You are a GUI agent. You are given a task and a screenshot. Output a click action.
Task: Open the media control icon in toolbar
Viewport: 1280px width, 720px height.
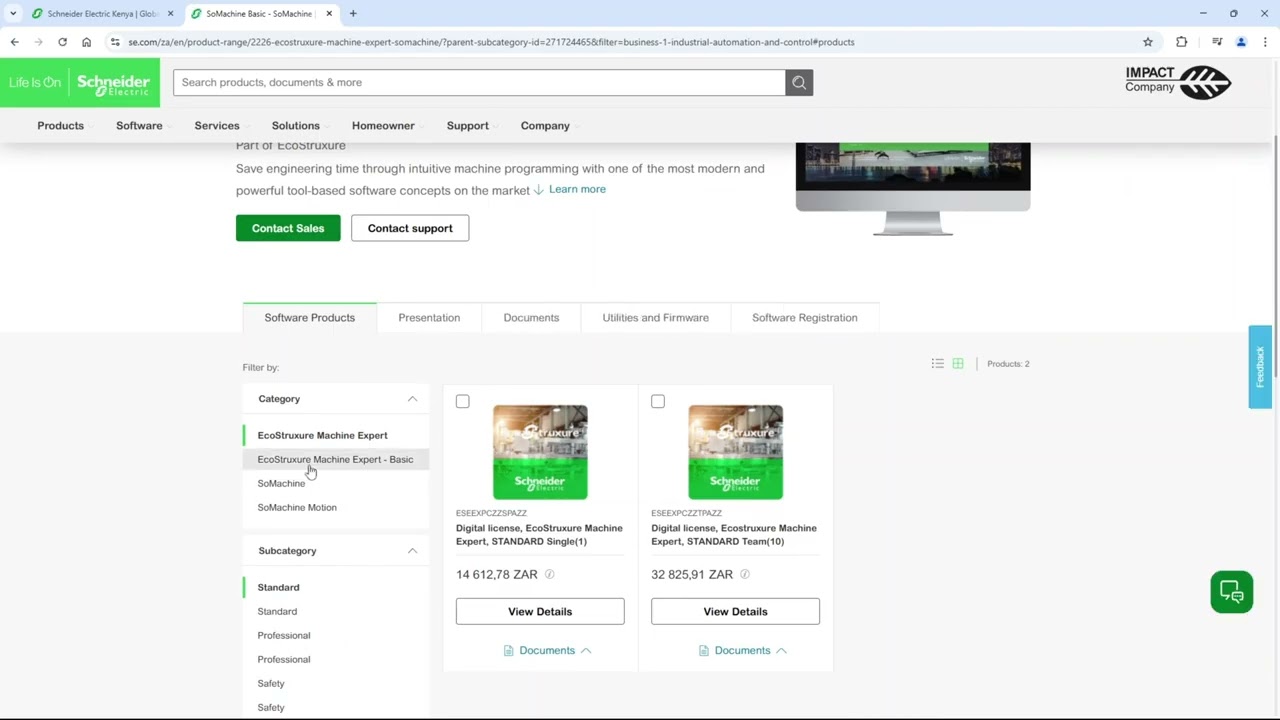tap(1217, 42)
